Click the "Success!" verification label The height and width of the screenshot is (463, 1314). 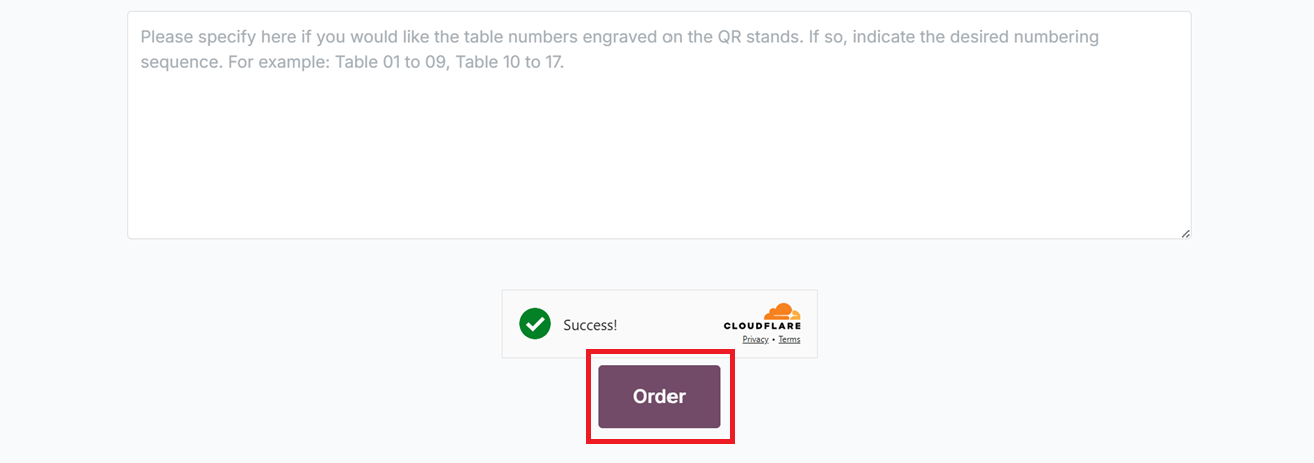590,325
